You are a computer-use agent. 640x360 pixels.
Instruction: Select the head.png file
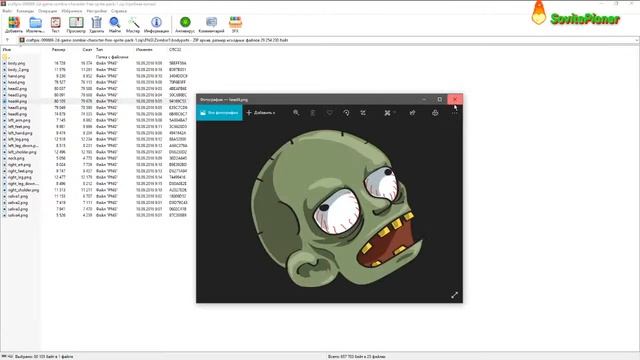point(16,82)
